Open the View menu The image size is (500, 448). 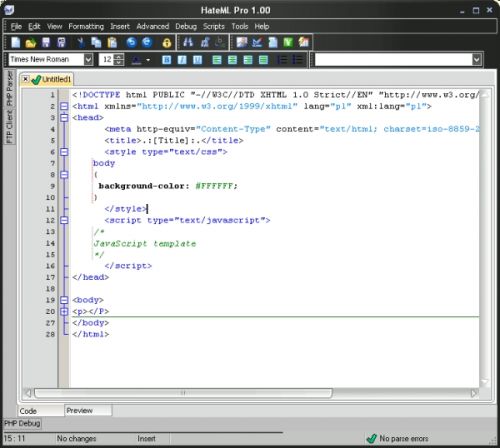pos(54,26)
